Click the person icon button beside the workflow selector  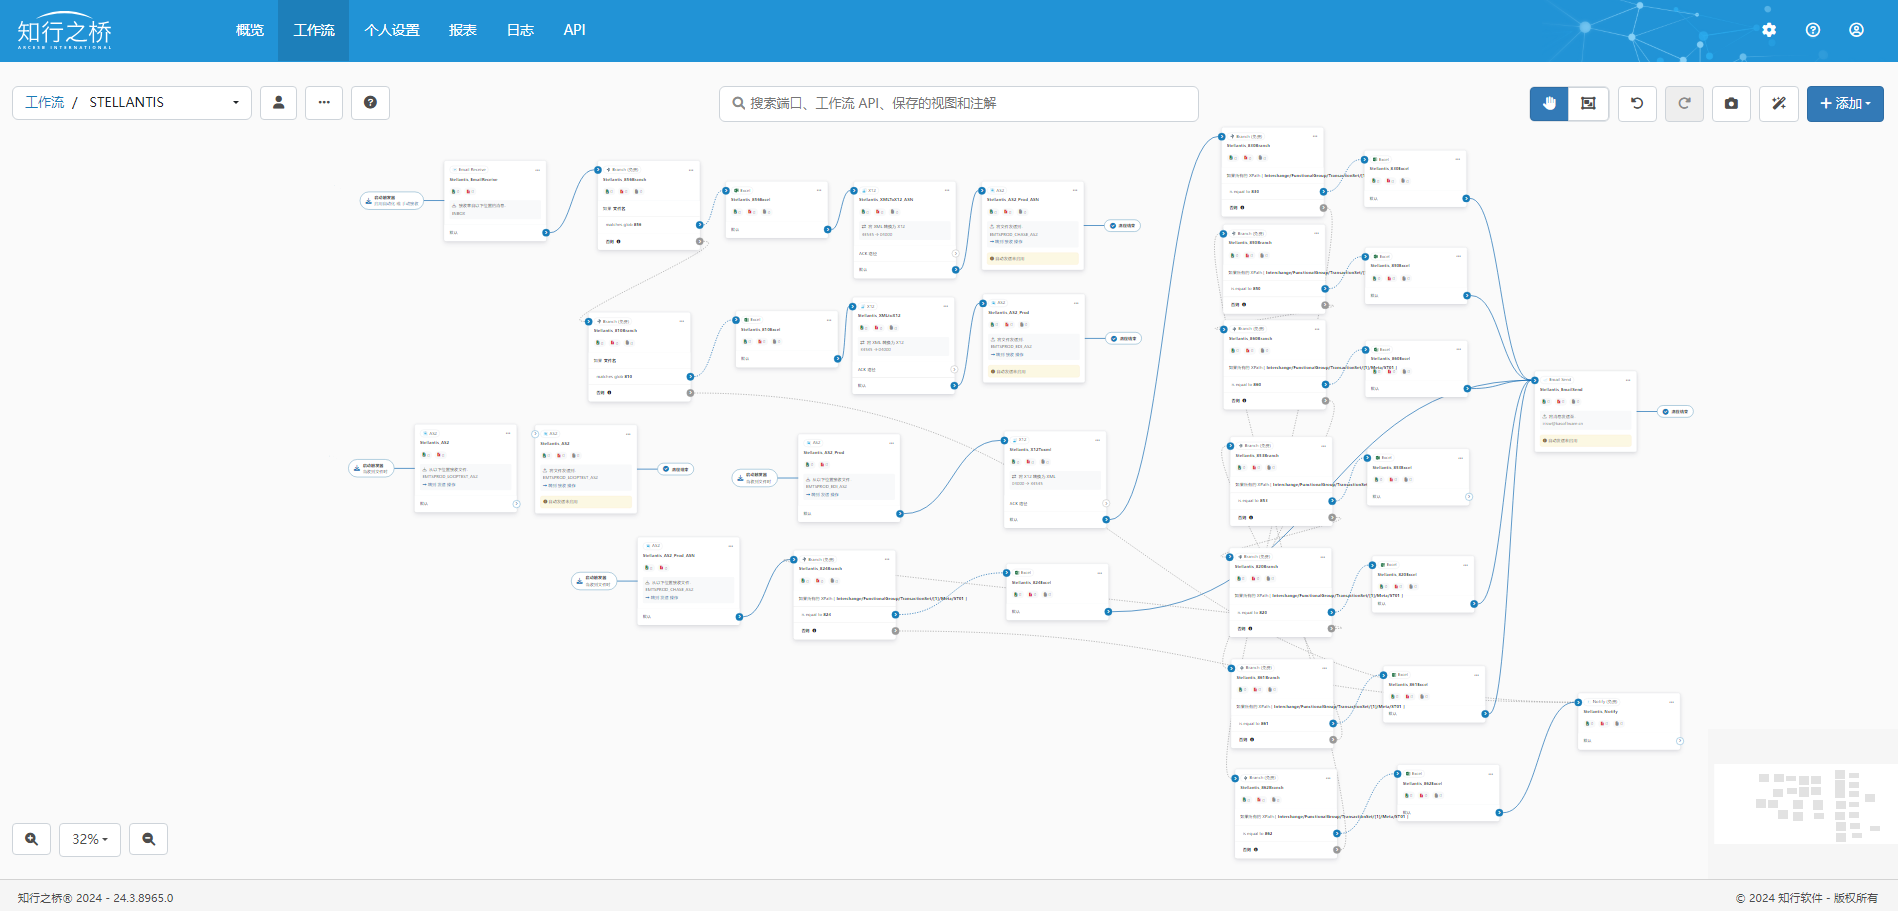(278, 103)
